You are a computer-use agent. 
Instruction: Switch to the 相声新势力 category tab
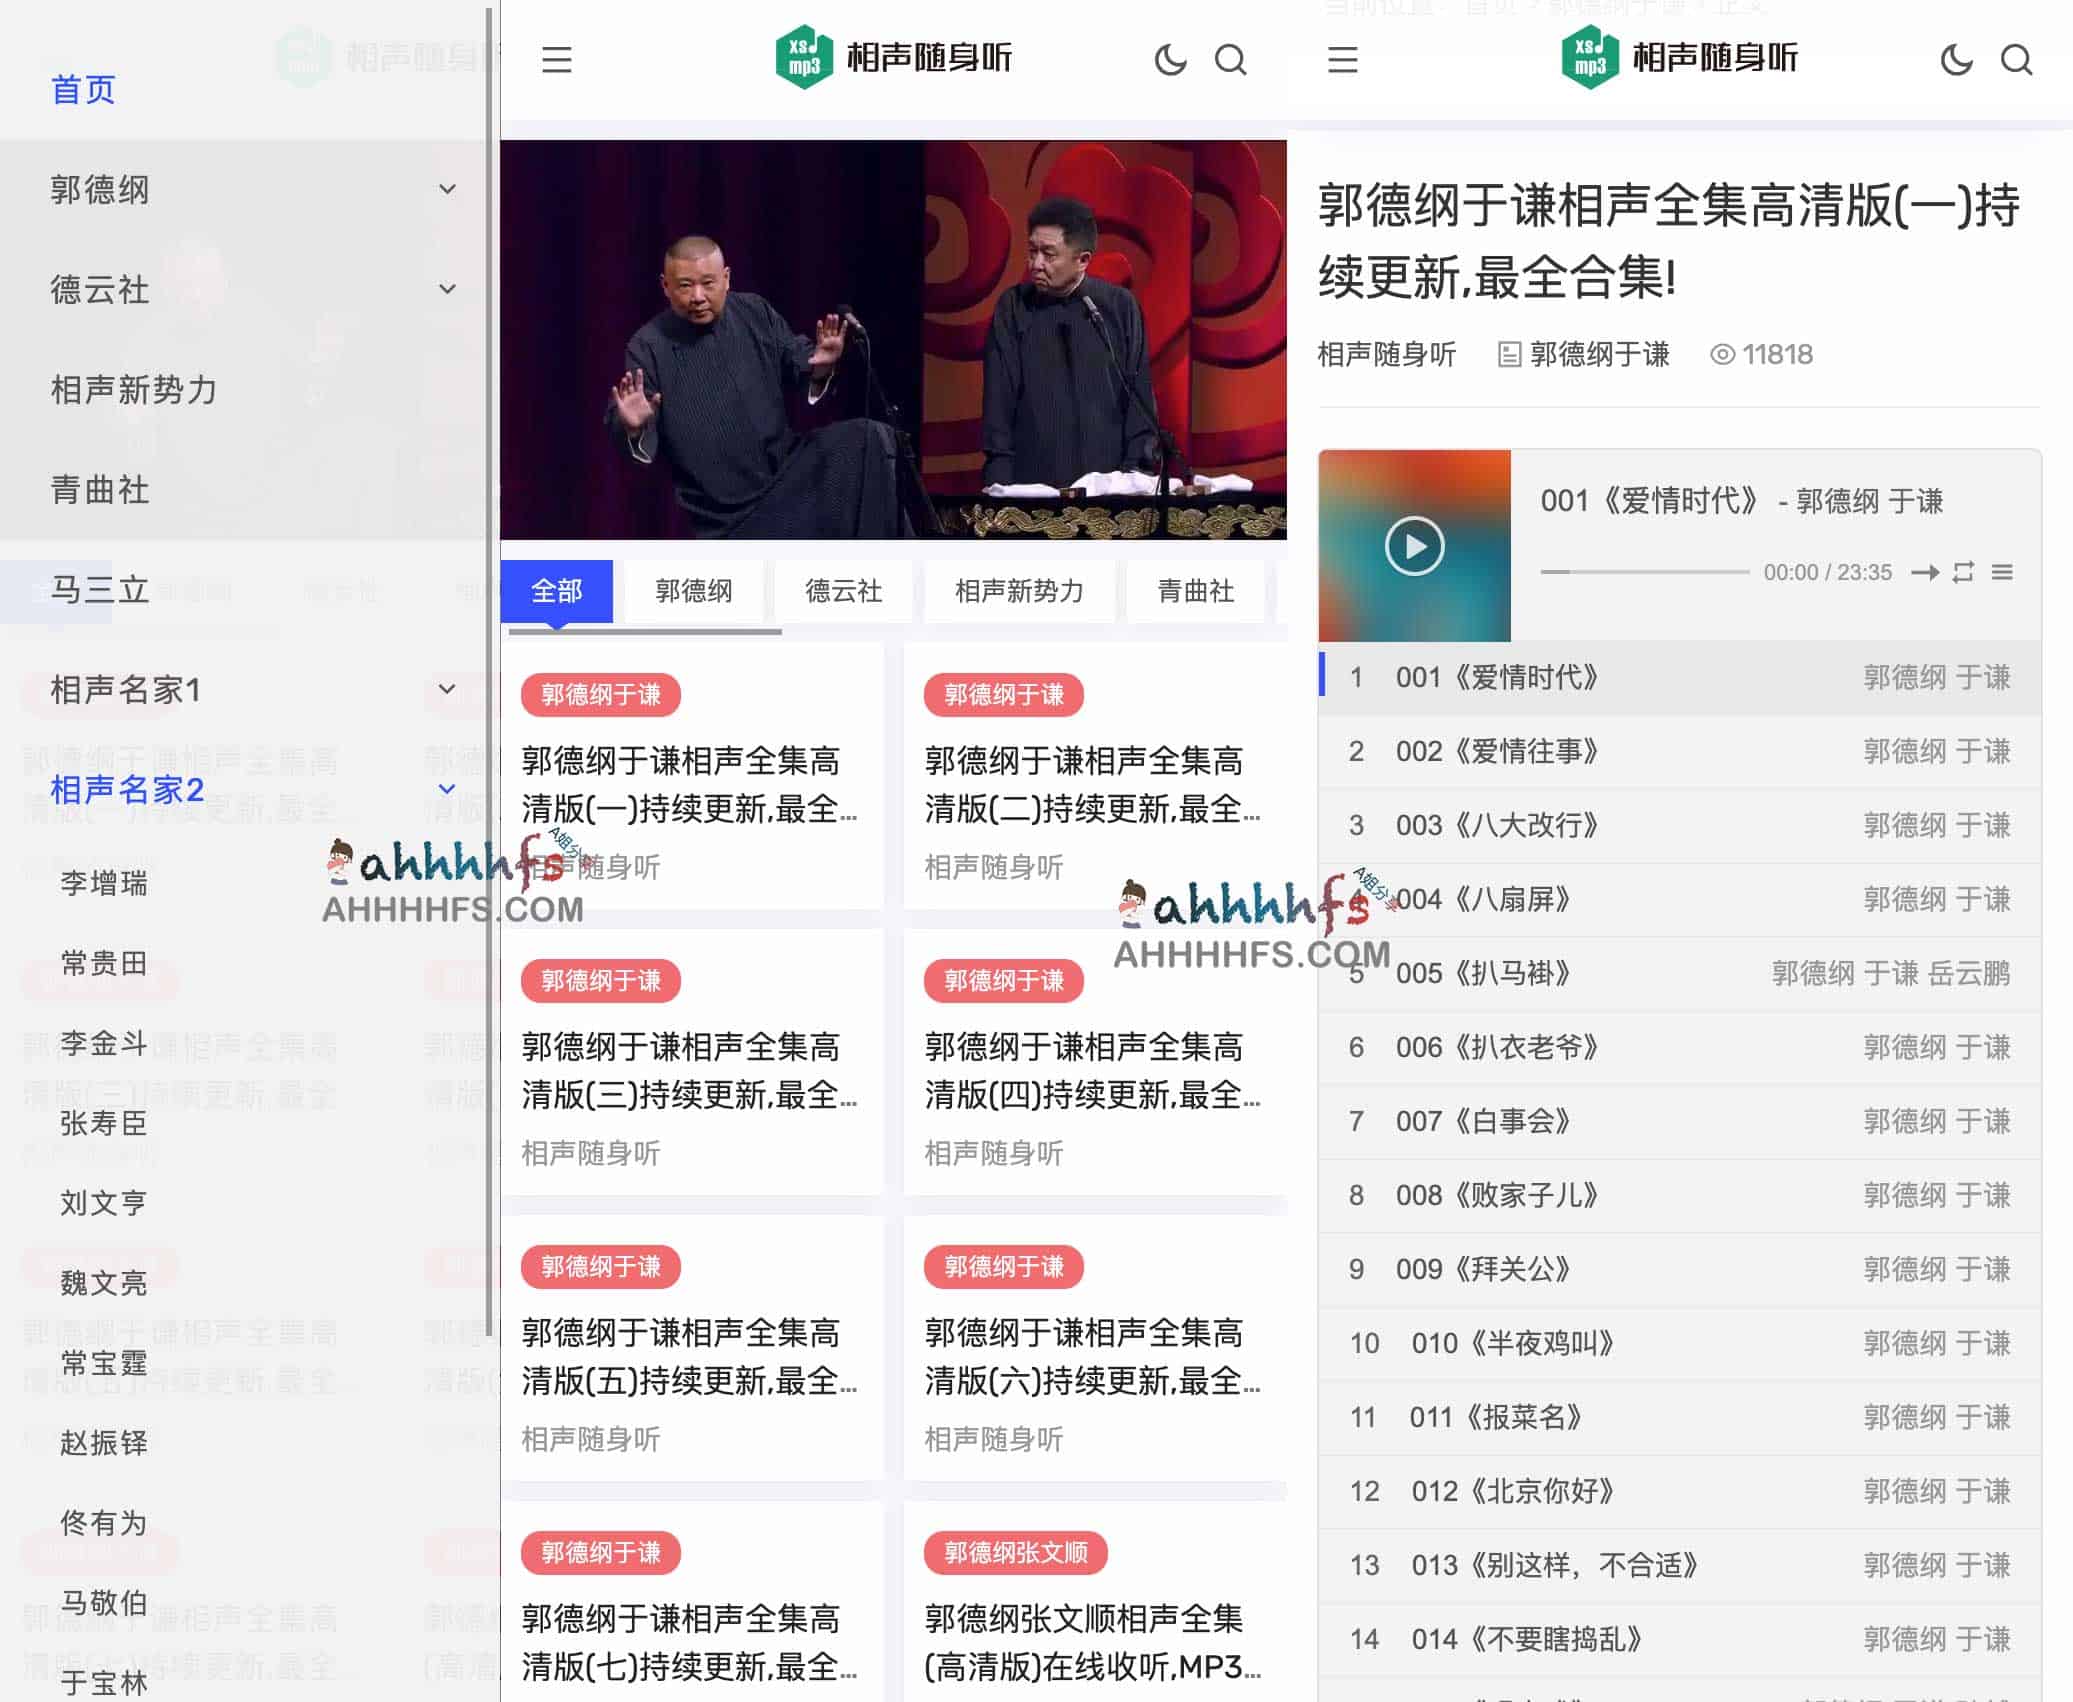pos(1019,591)
